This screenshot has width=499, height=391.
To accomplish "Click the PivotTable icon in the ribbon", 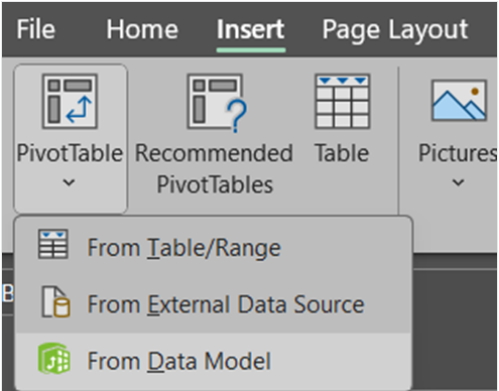I will [x=70, y=101].
